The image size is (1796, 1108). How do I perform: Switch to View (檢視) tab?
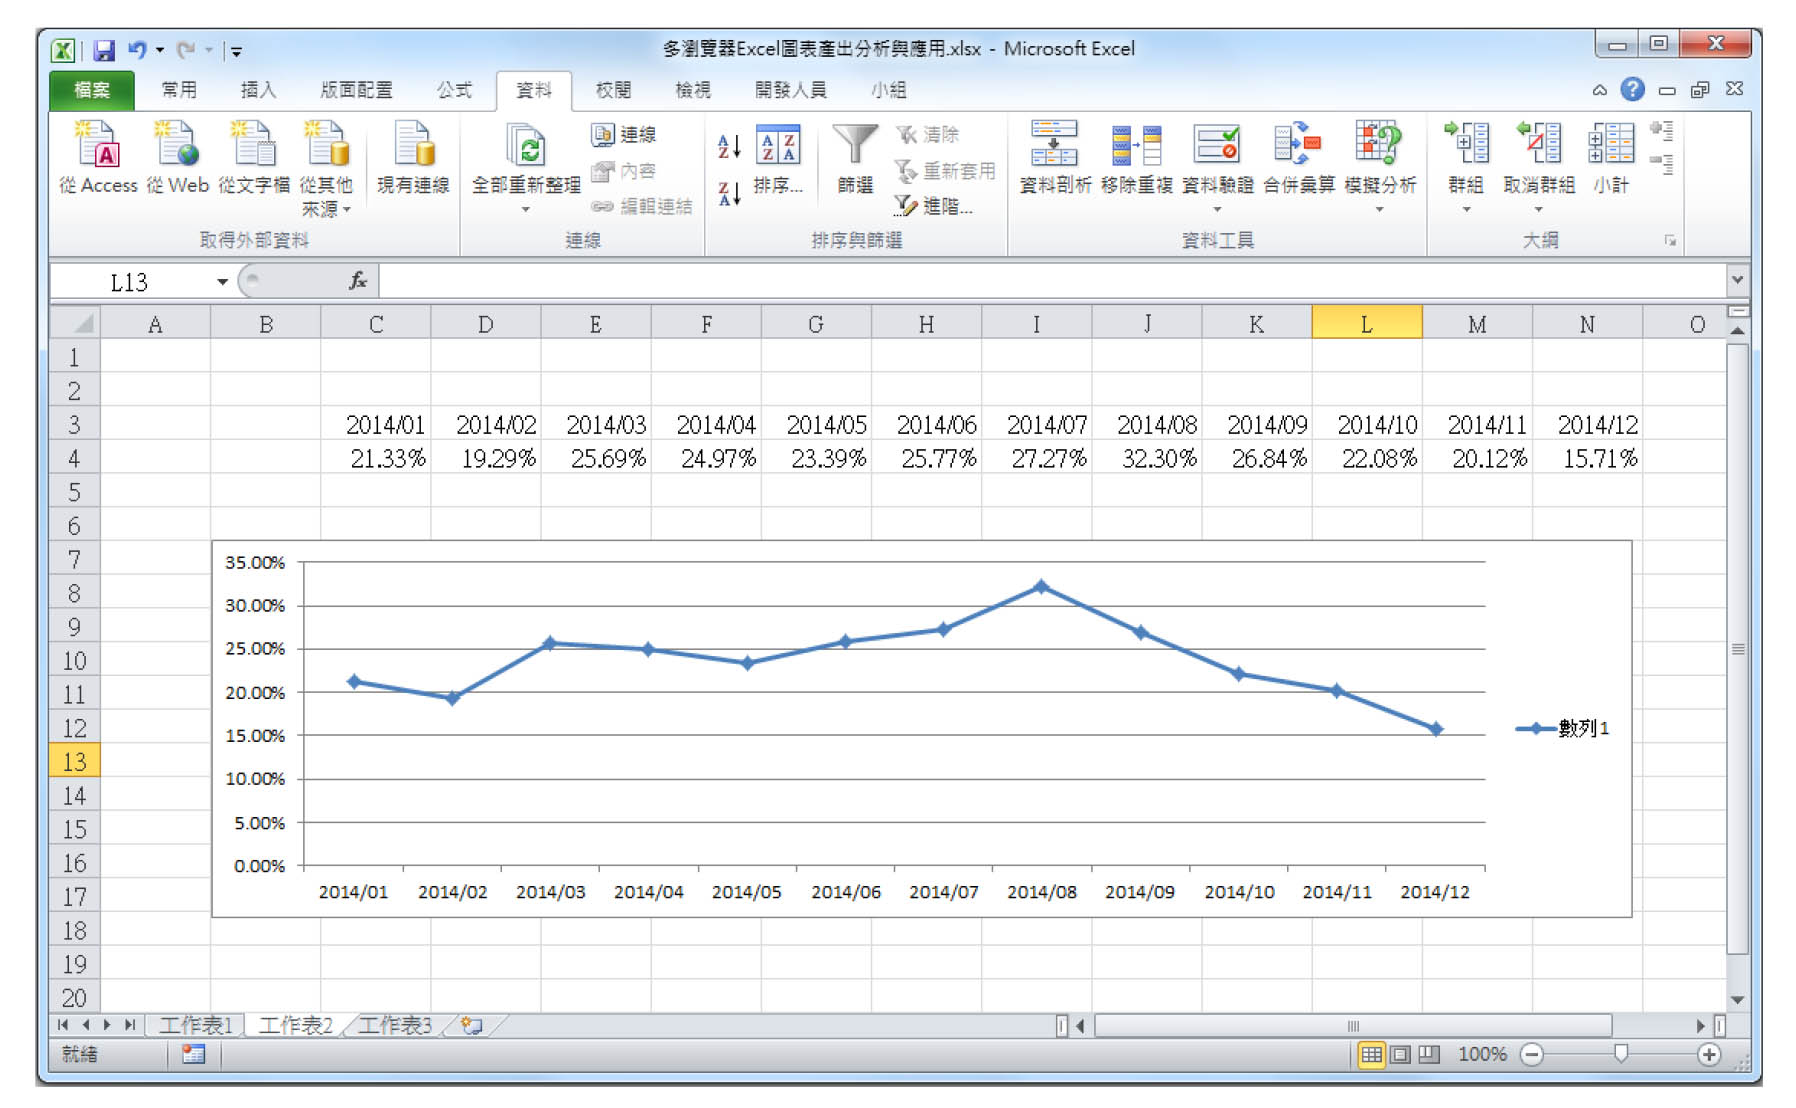point(692,90)
